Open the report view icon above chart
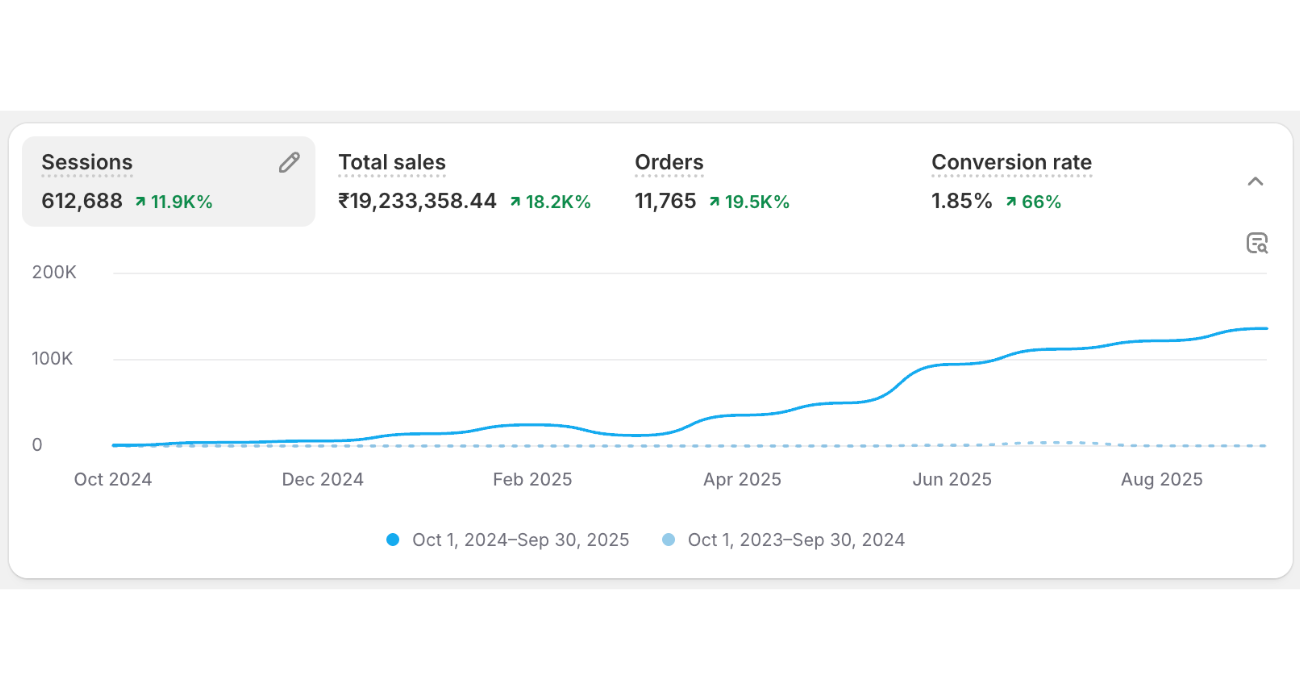 tap(1257, 243)
